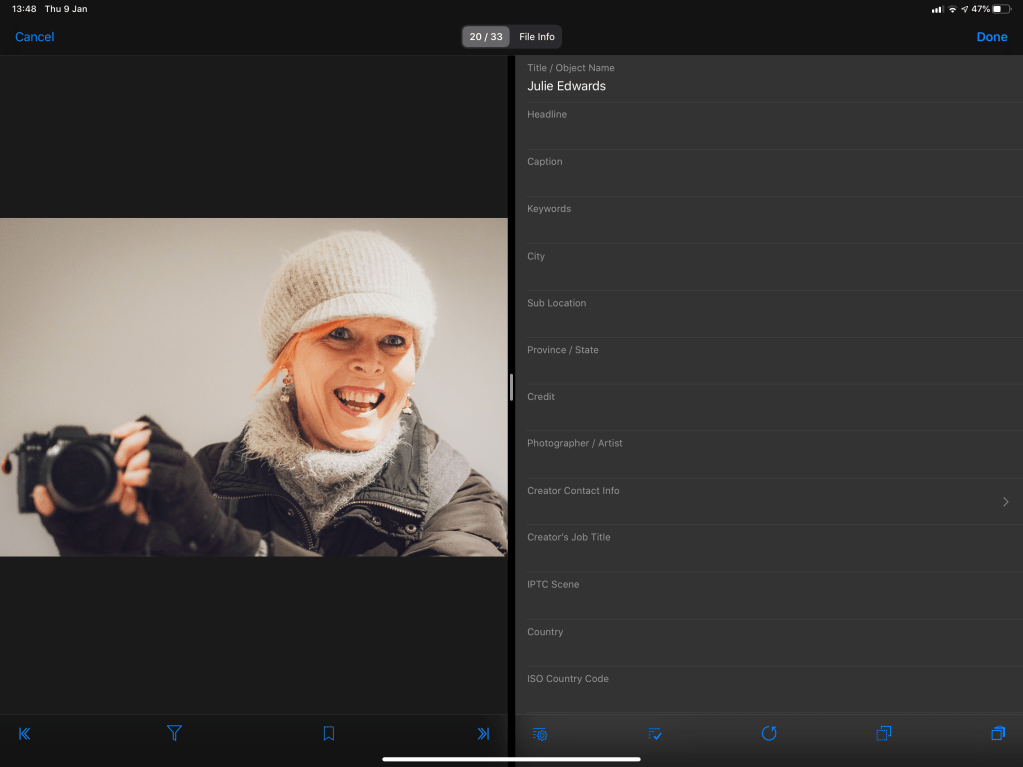Expand Creator Contact Info chevron
This screenshot has width=1023, height=767.
pos(1005,502)
